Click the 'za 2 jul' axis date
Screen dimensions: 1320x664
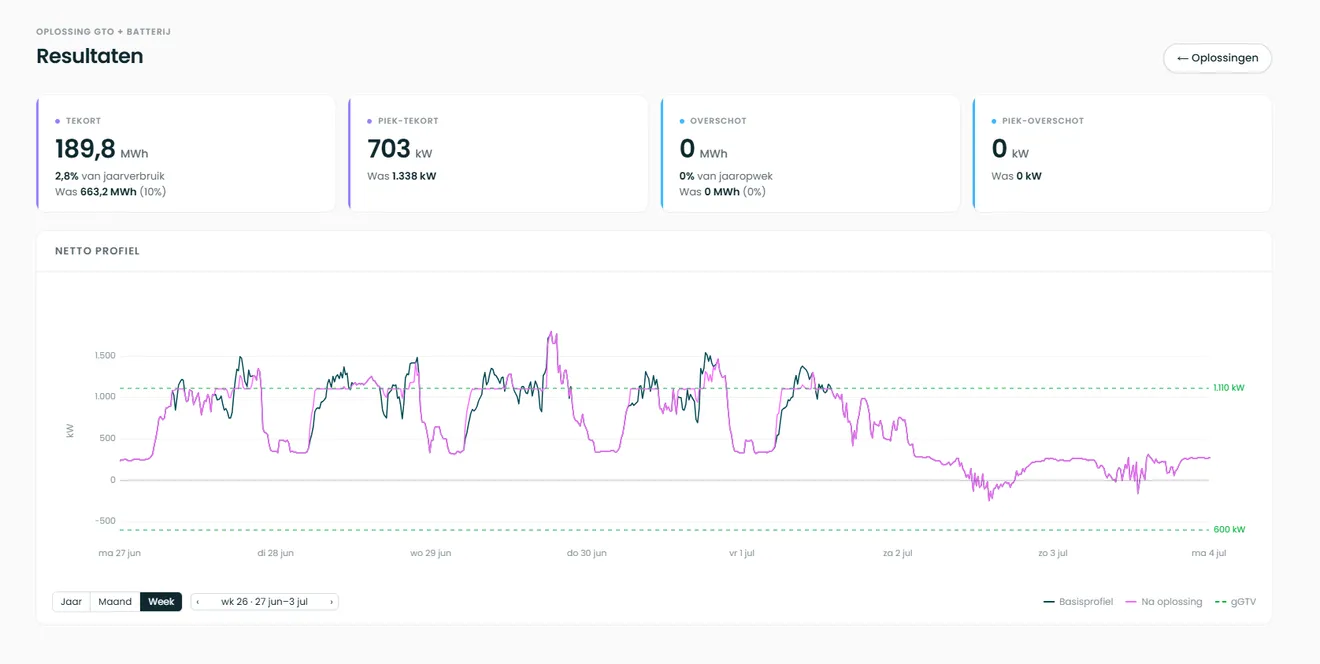898,552
